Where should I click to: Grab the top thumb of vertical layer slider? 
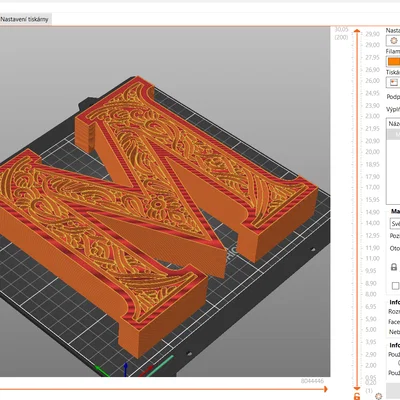tap(357, 31)
